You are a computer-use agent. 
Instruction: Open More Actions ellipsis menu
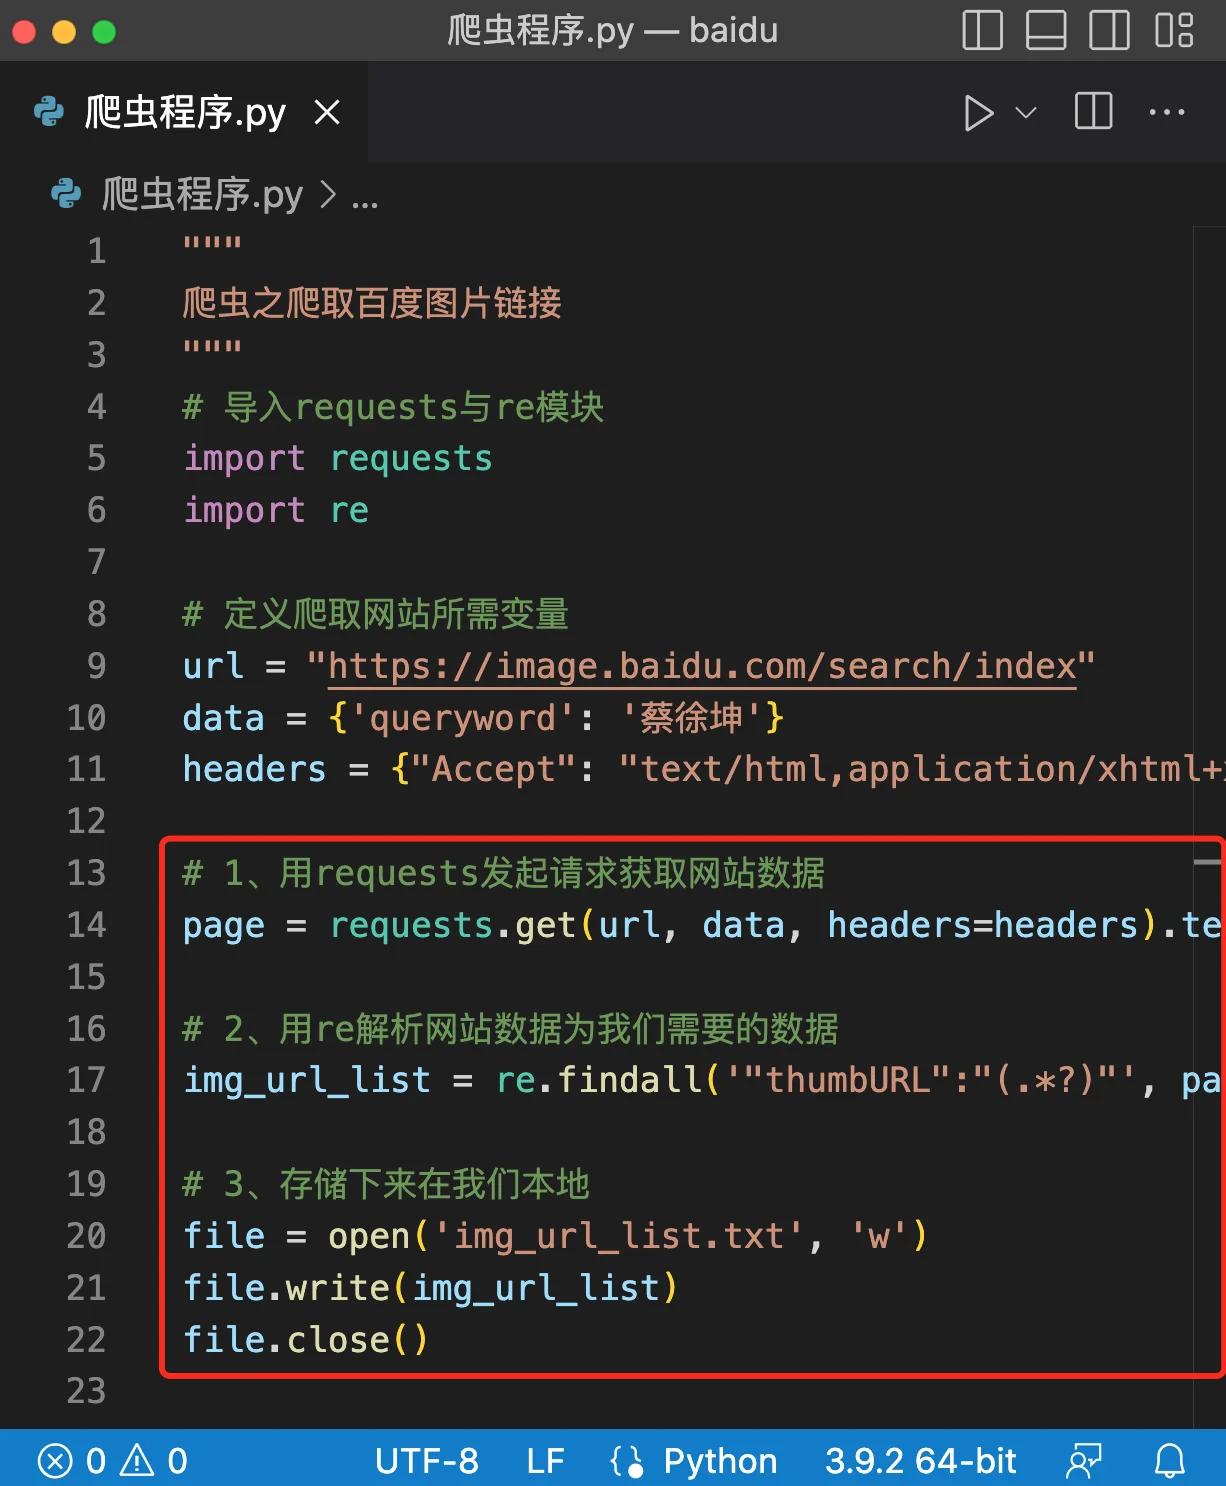point(1167,112)
